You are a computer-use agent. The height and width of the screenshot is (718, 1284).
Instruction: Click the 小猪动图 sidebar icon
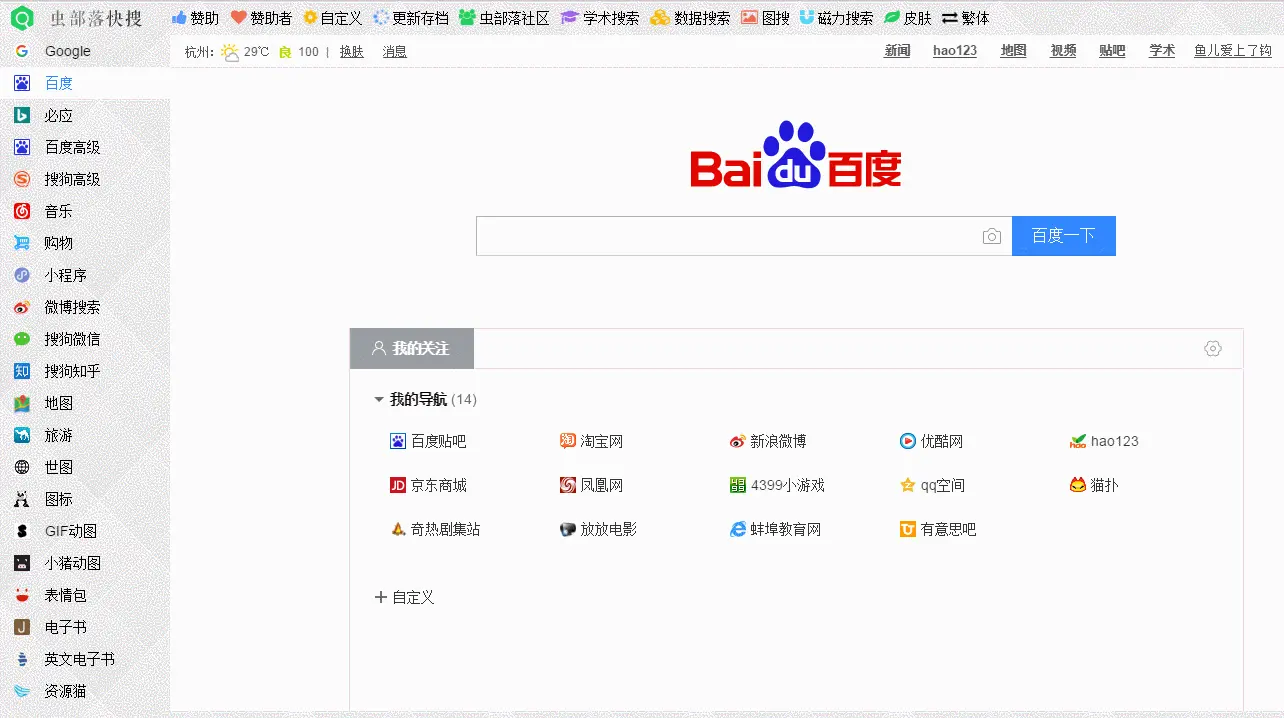tap(22, 563)
